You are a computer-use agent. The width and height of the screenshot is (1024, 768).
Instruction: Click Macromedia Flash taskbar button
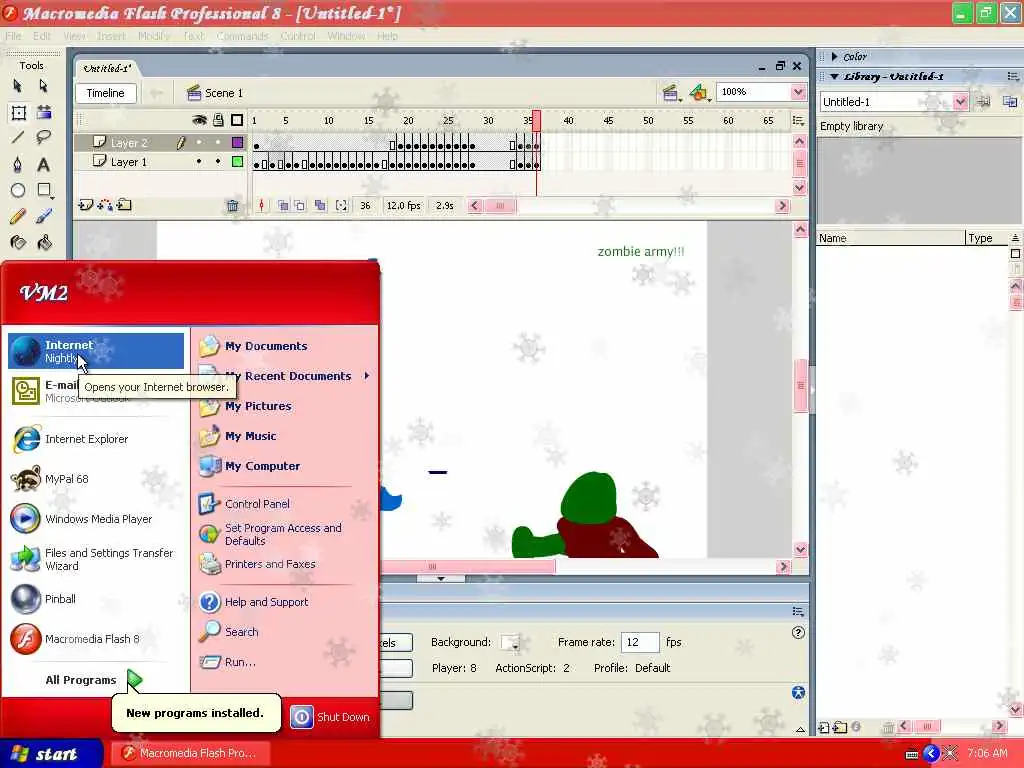191,753
